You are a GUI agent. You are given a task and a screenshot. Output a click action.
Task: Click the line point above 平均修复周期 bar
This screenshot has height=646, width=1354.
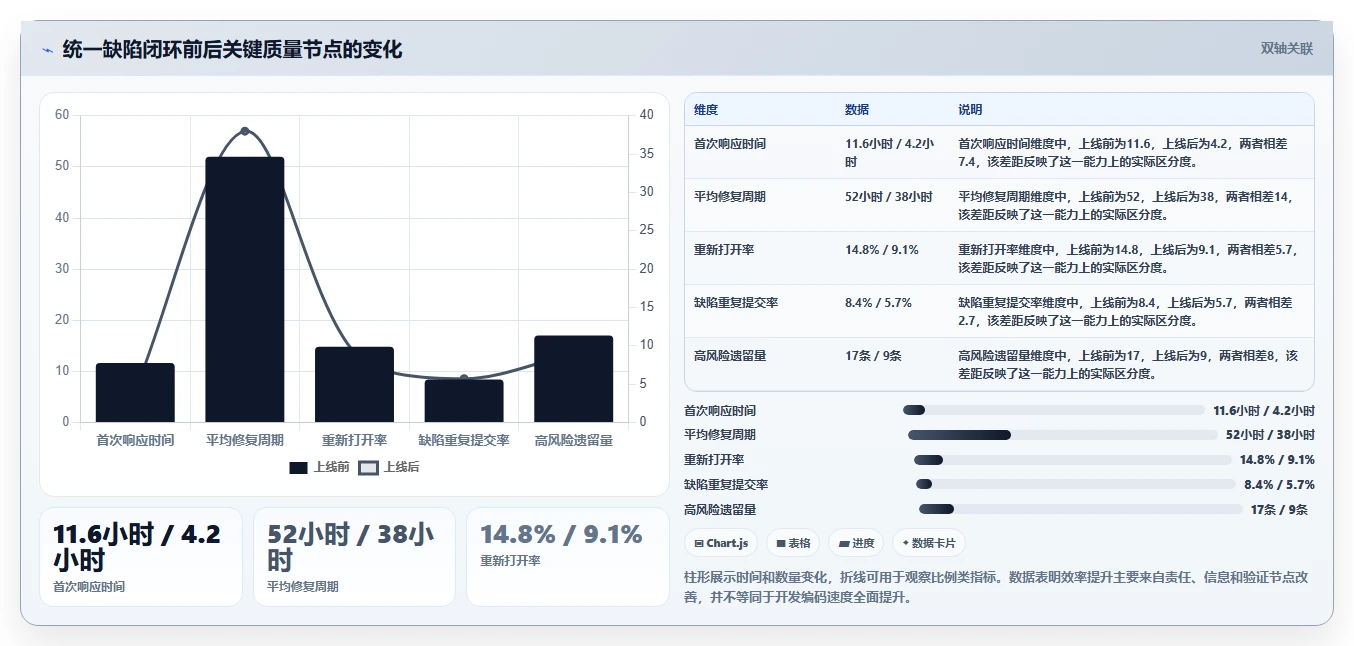coord(245,131)
